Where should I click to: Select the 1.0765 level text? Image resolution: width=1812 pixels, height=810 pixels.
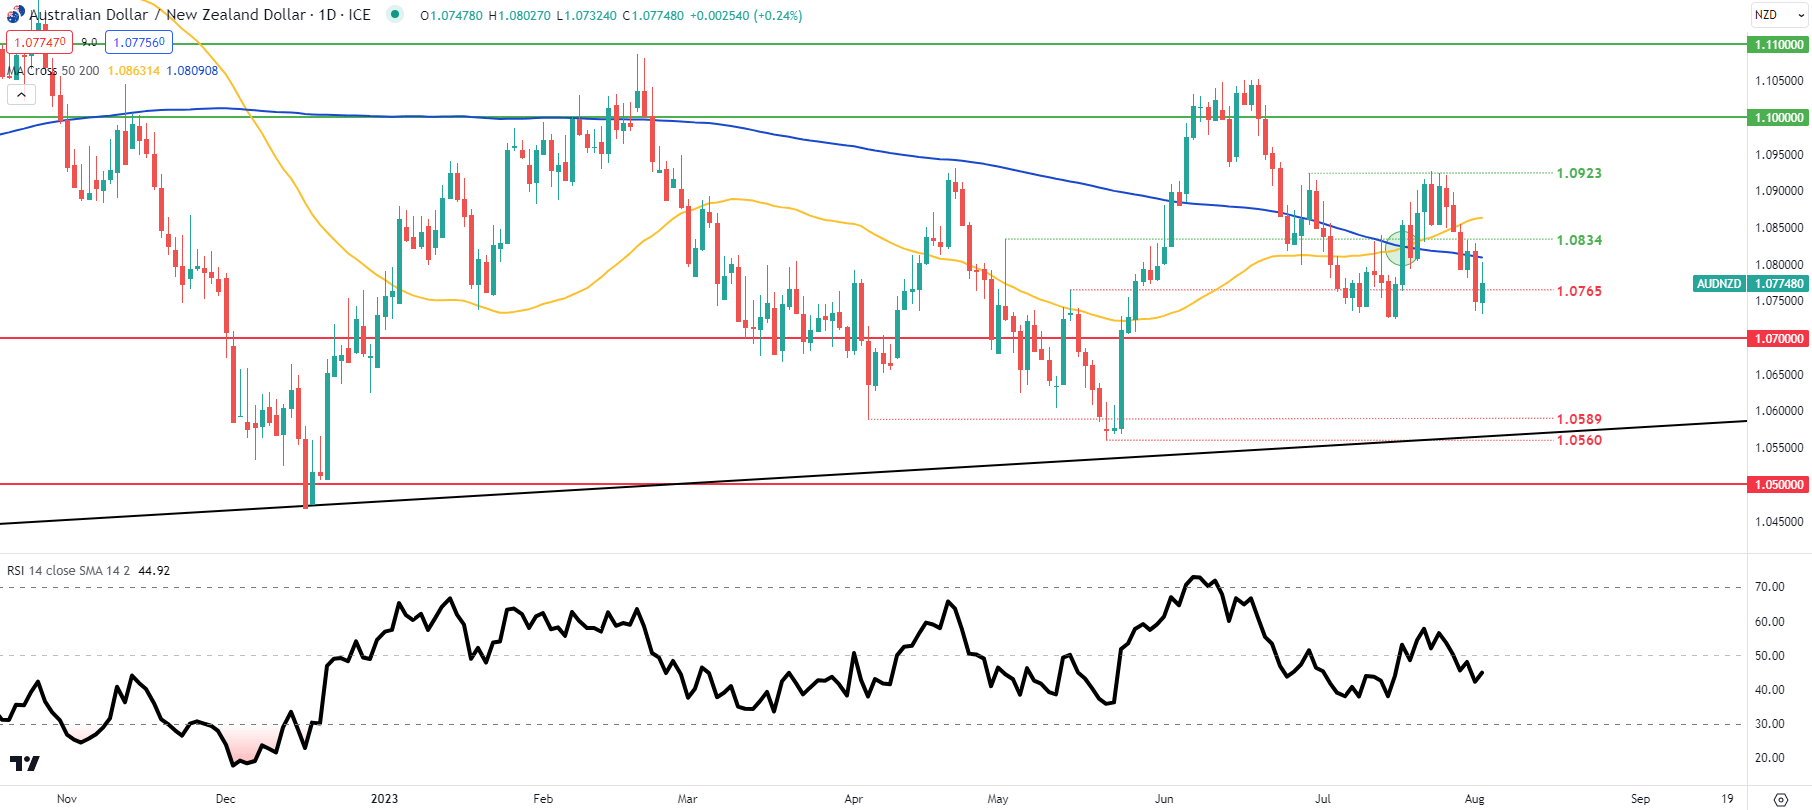pyautogui.click(x=1579, y=291)
